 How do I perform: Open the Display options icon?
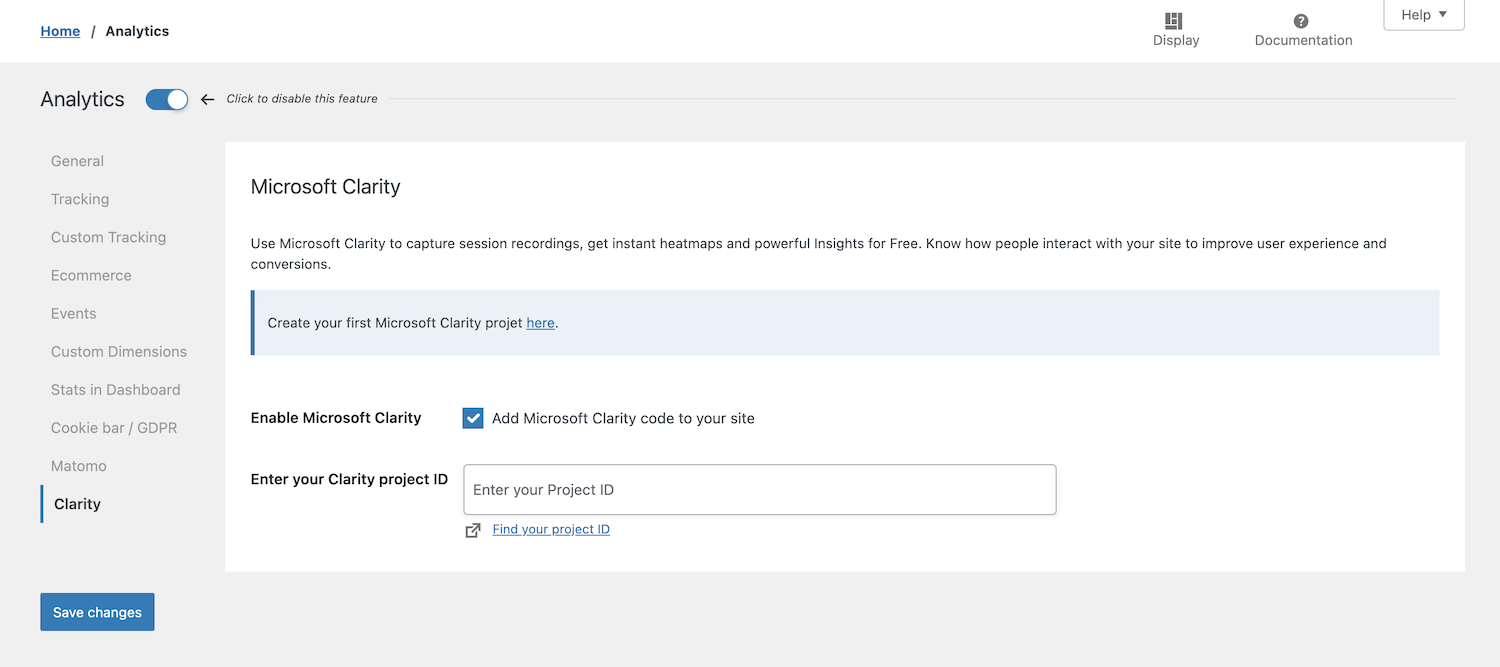click(x=1175, y=21)
